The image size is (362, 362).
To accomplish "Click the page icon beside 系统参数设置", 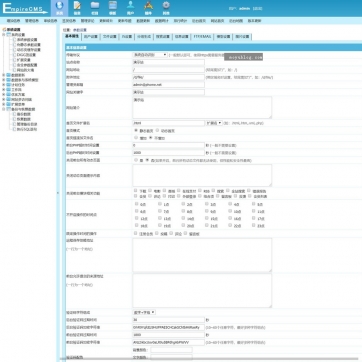I will coord(14,39).
